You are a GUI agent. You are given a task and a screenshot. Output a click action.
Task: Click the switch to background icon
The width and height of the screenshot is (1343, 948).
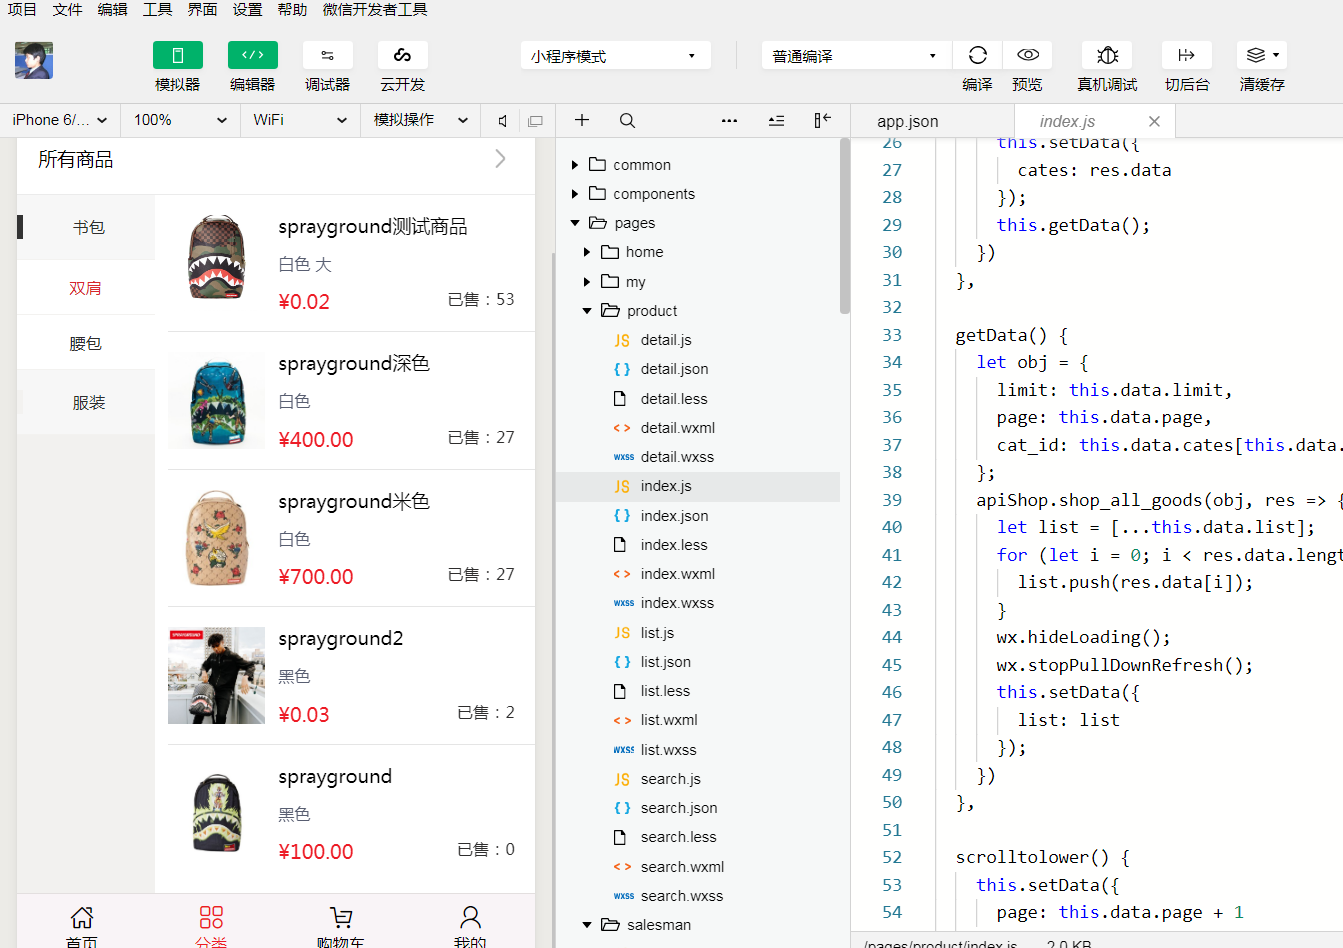(1186, 56)
